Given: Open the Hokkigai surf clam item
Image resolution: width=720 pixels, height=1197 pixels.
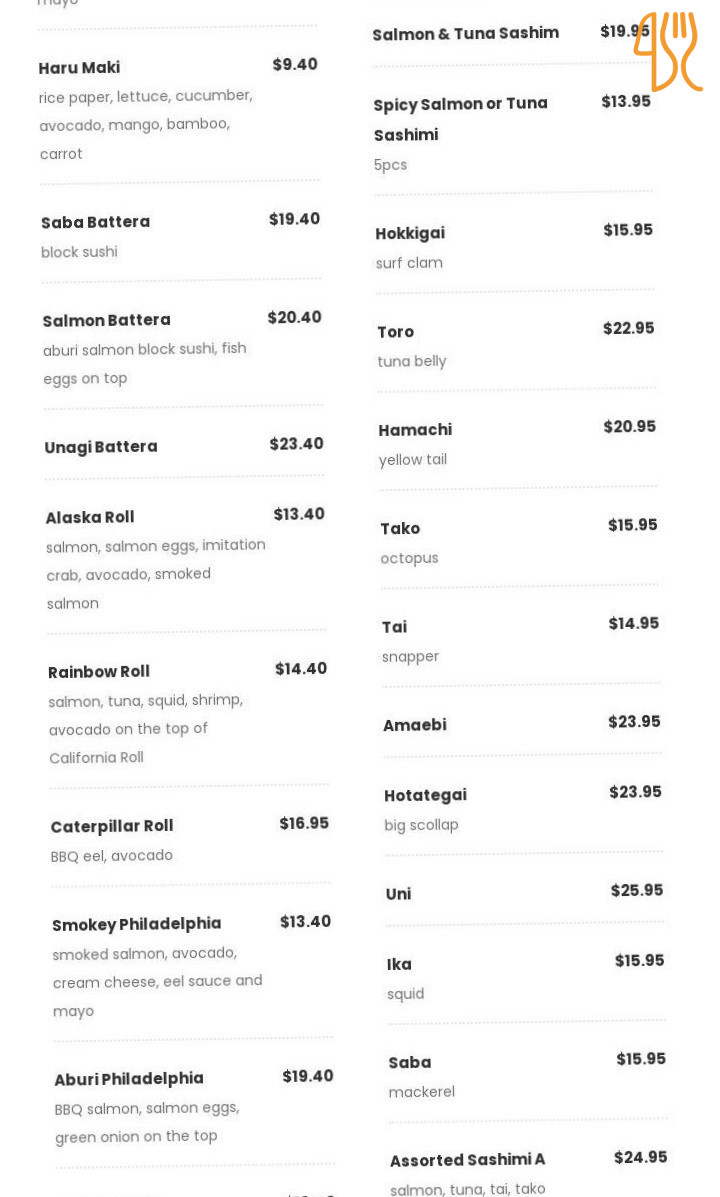Looking at the screenshot, I should [410, 233].
